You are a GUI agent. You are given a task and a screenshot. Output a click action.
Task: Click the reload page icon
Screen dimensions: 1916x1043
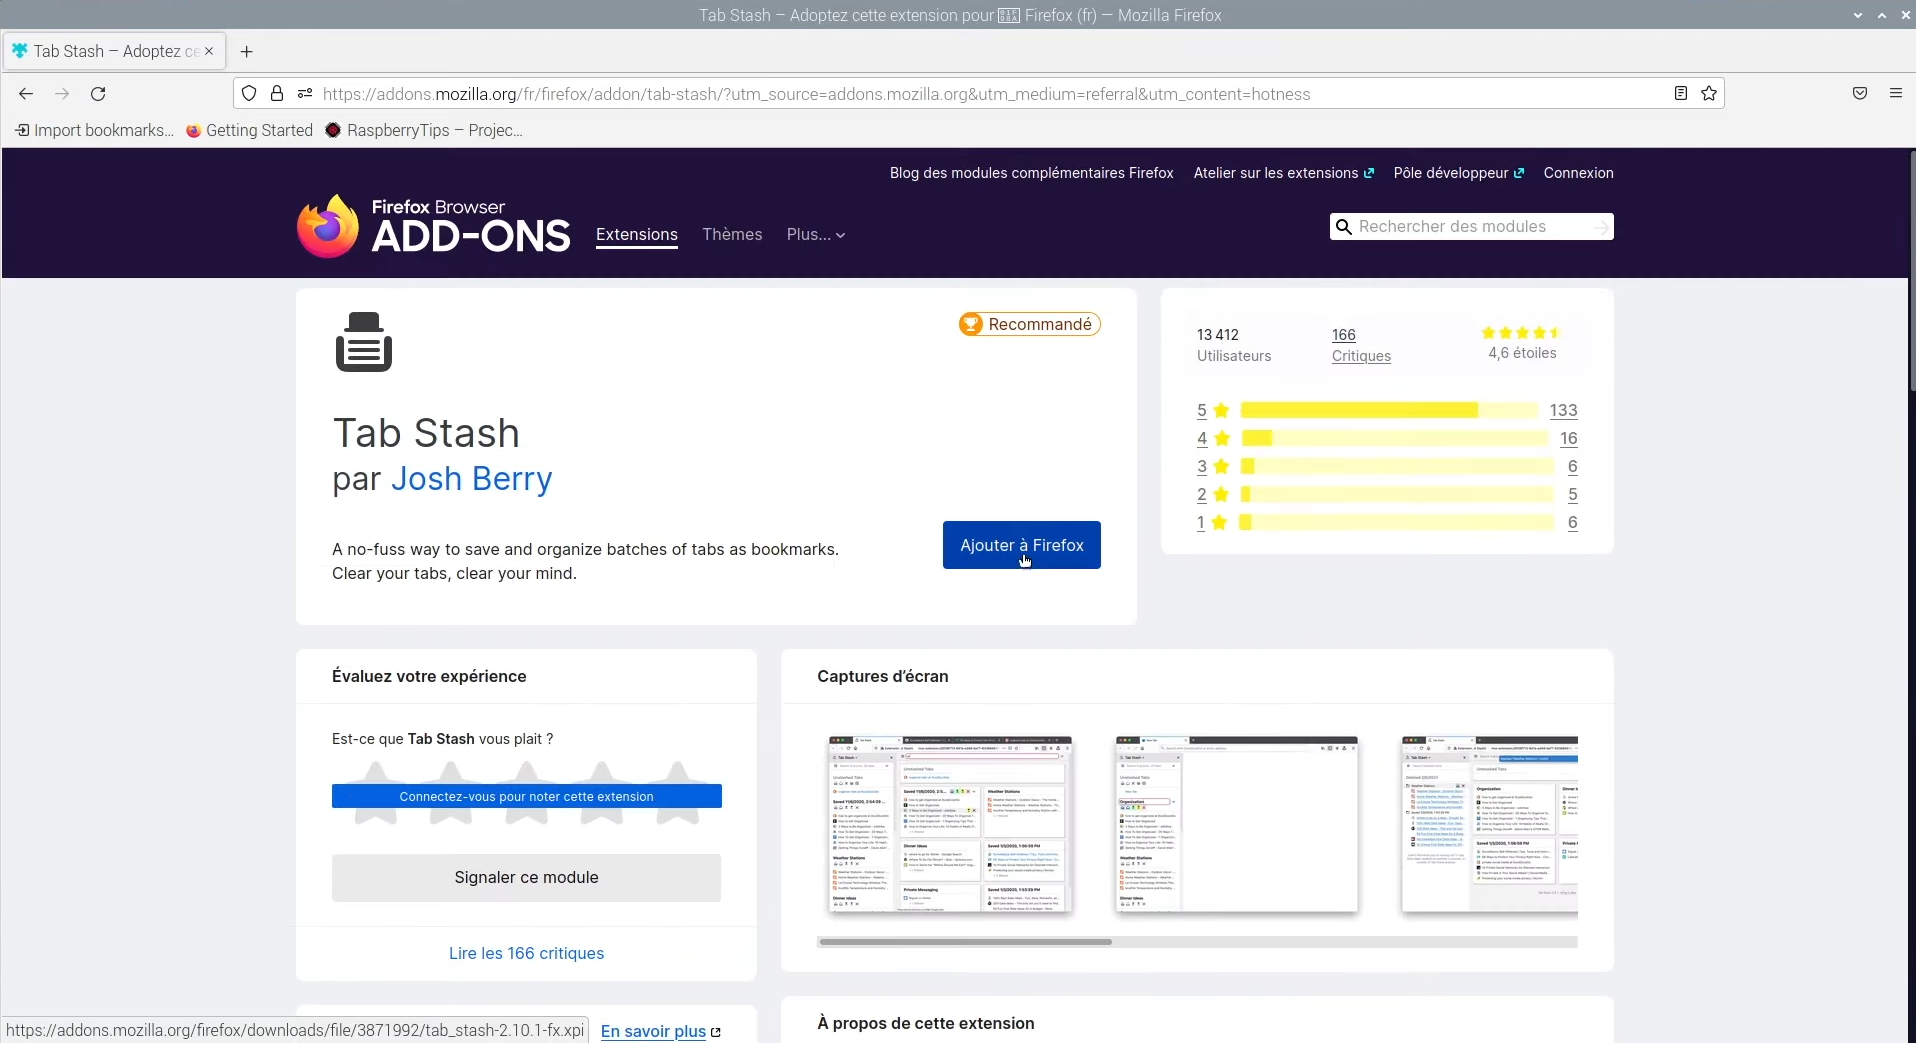pyautogui.click(x=98, y=94)
